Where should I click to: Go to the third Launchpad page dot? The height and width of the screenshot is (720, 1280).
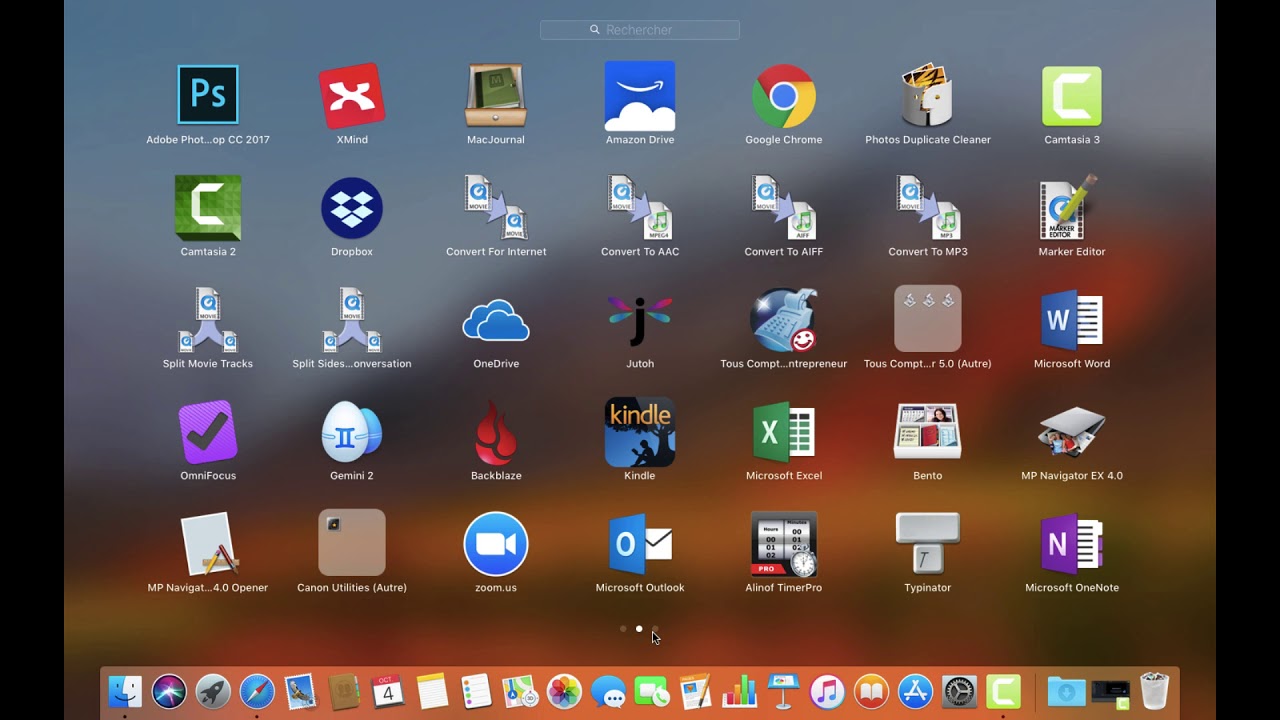[655, 629]
